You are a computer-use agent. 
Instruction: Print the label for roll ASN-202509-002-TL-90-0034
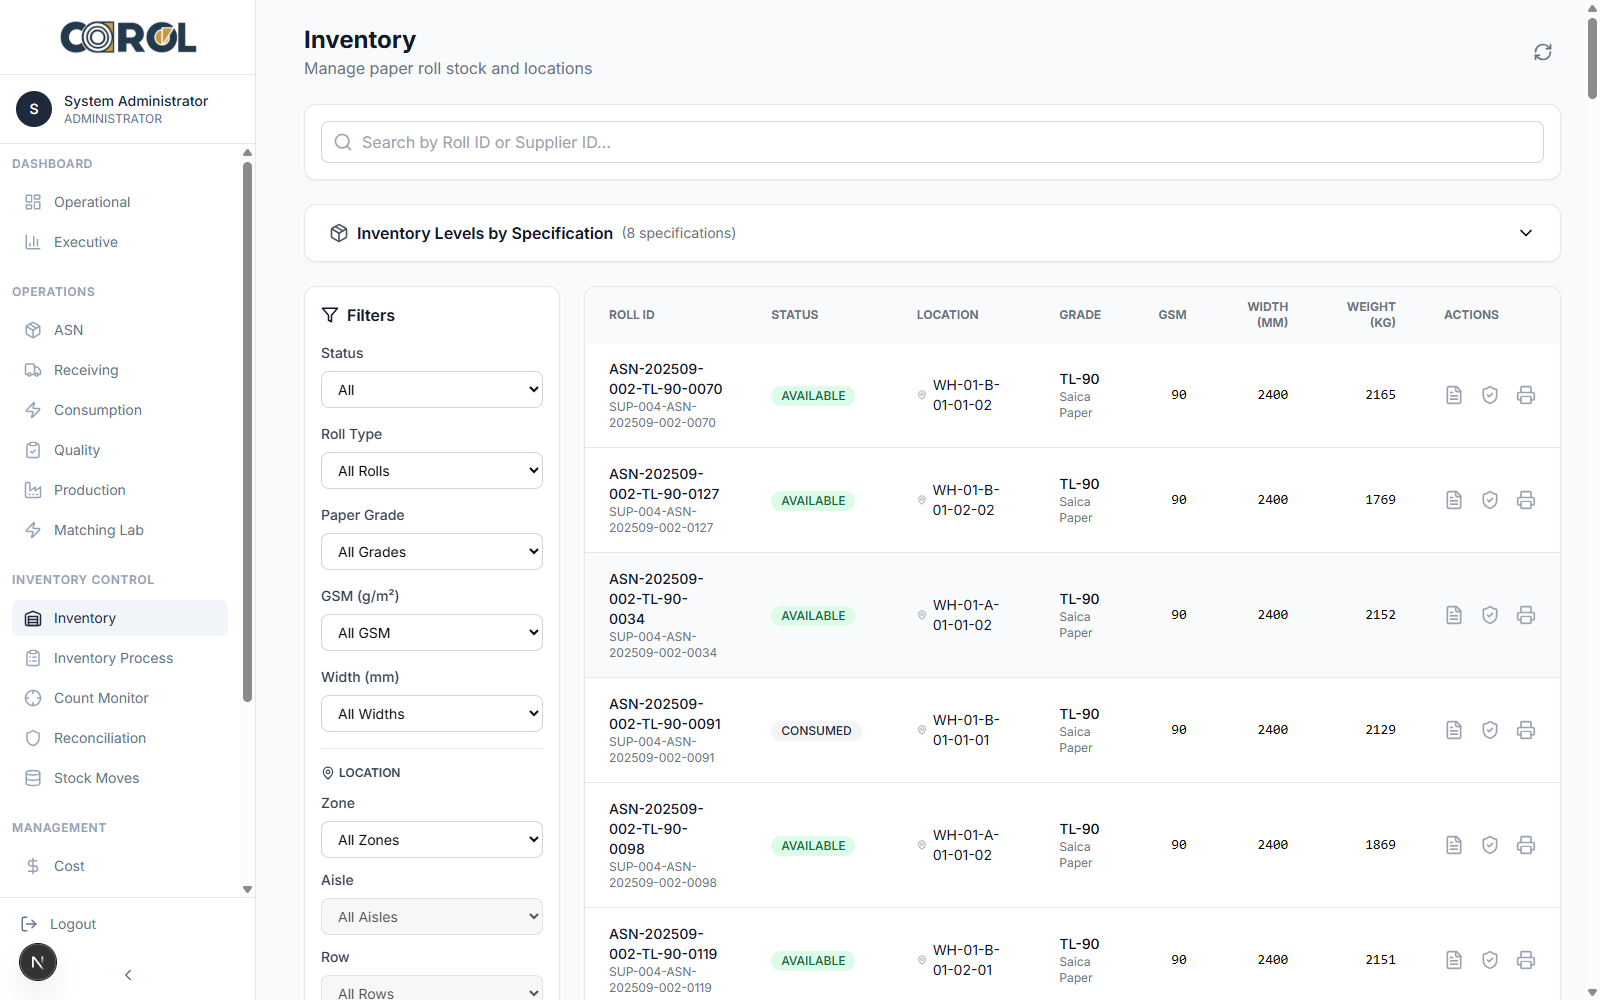[x=1526, y=614]
